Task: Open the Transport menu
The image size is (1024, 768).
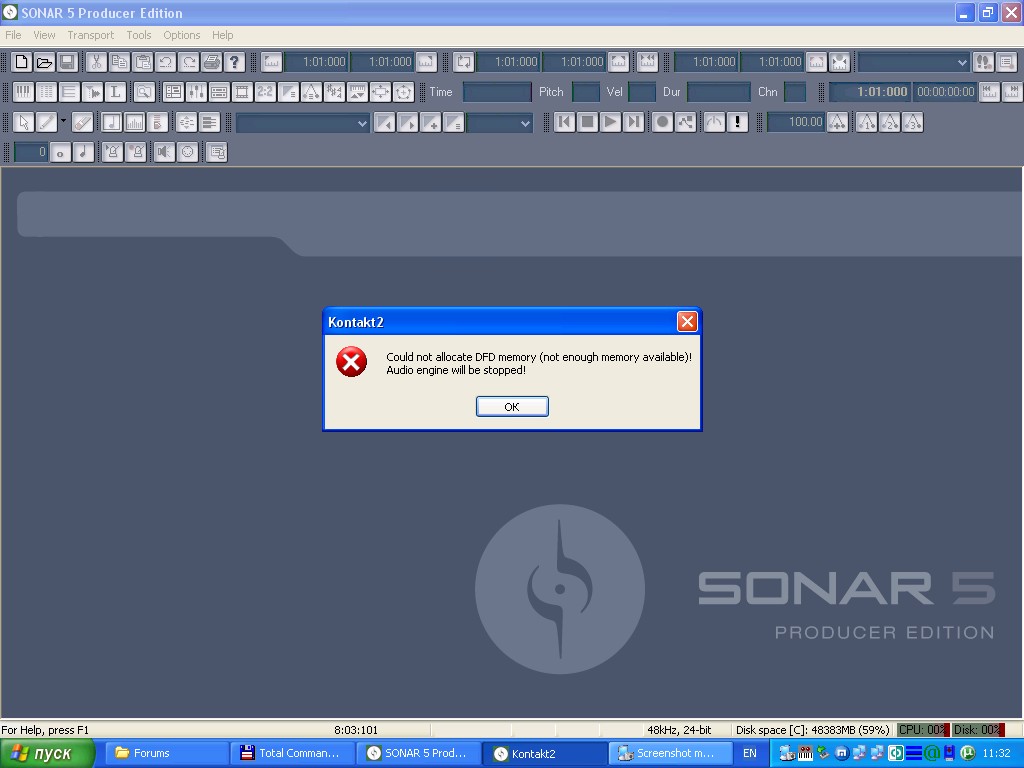Action: tap(90, 35)
